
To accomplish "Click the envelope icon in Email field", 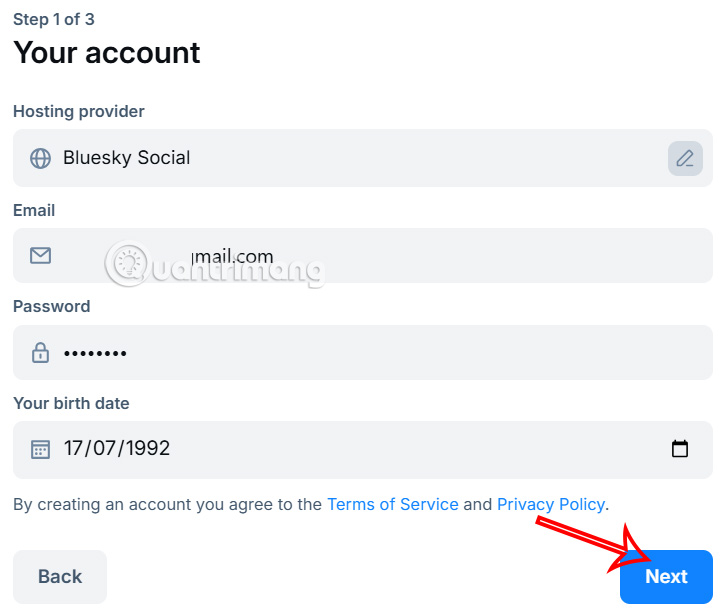I will (40, 256).
